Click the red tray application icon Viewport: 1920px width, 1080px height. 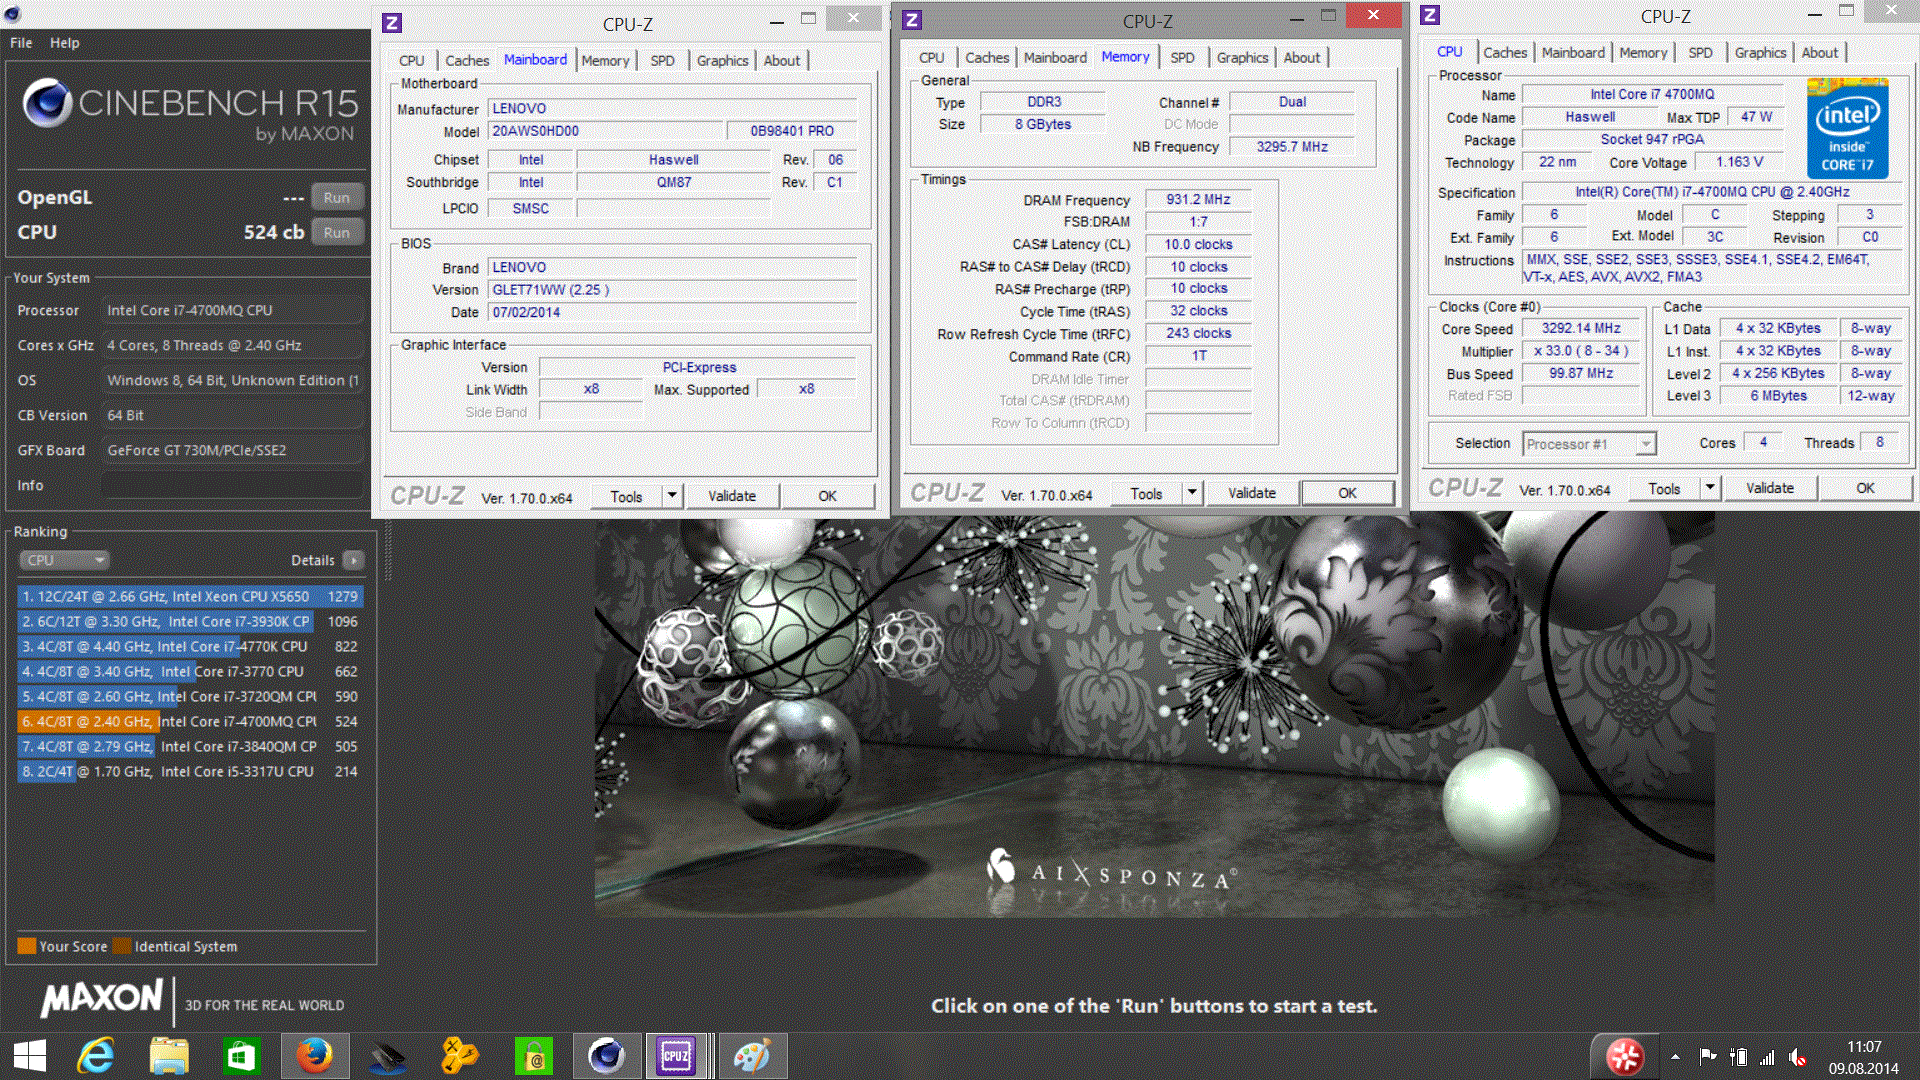point(1625,1056)
